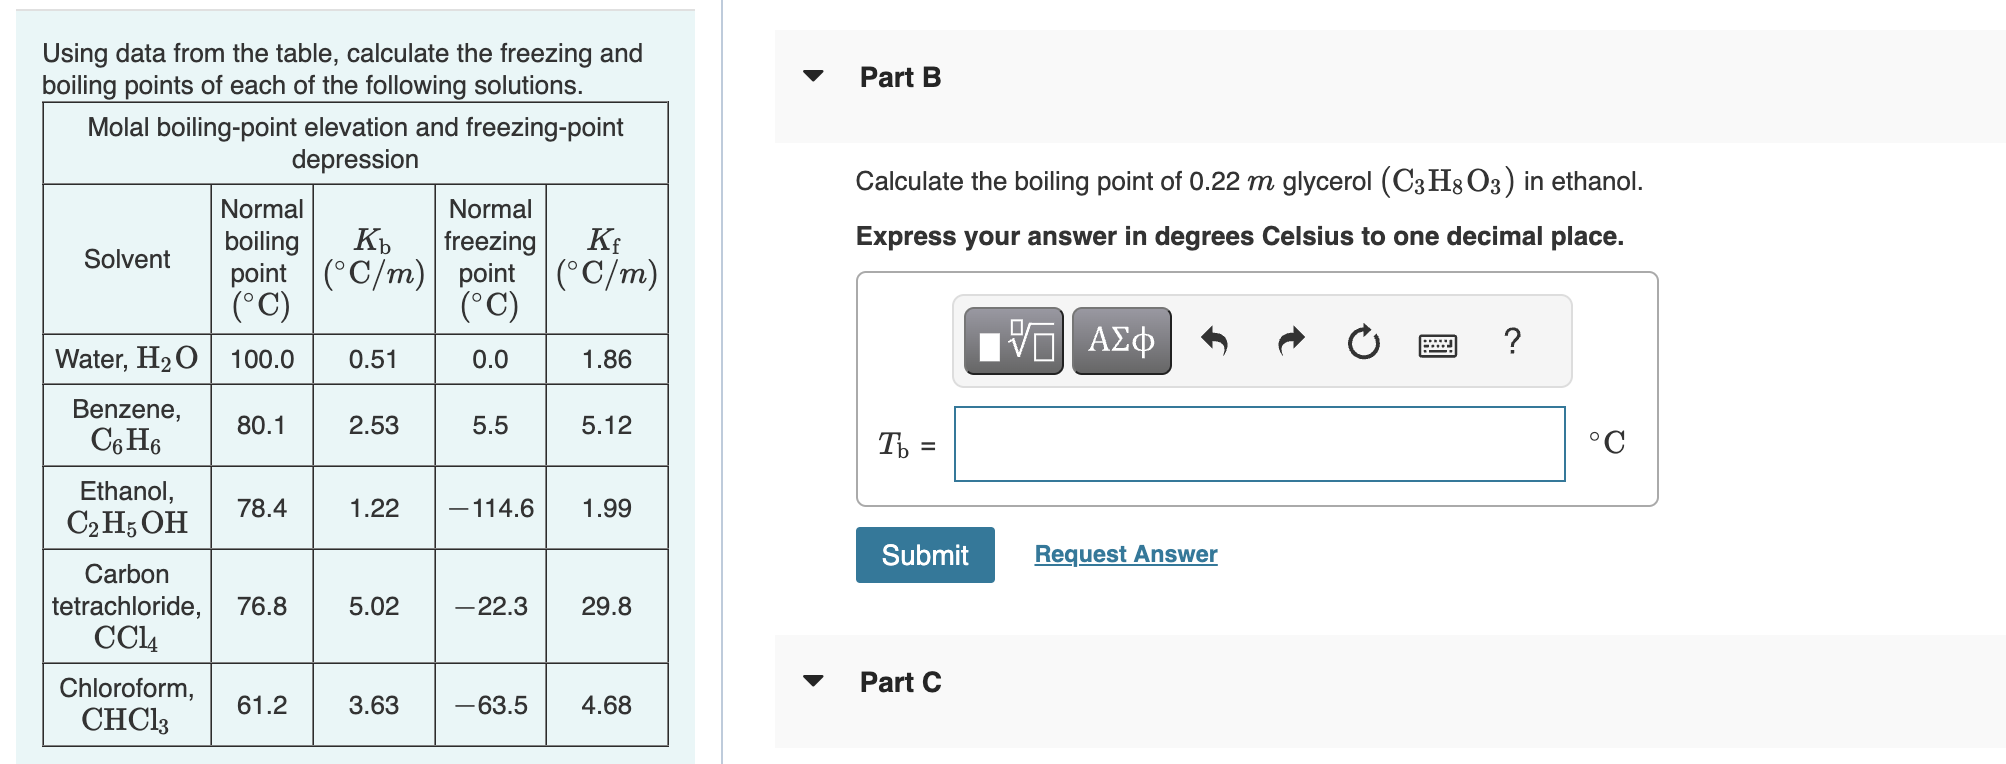This screenshot has width=2006, height=764.
Task: Click the Request Answer link
Action: point(1126,554)
